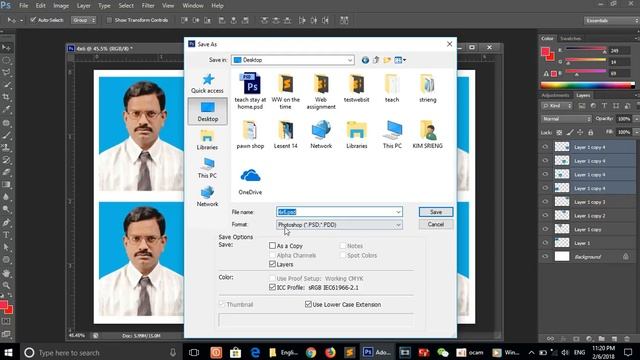Click the red R slider in Color panel

pyautogui.click(x=585, y=50)
